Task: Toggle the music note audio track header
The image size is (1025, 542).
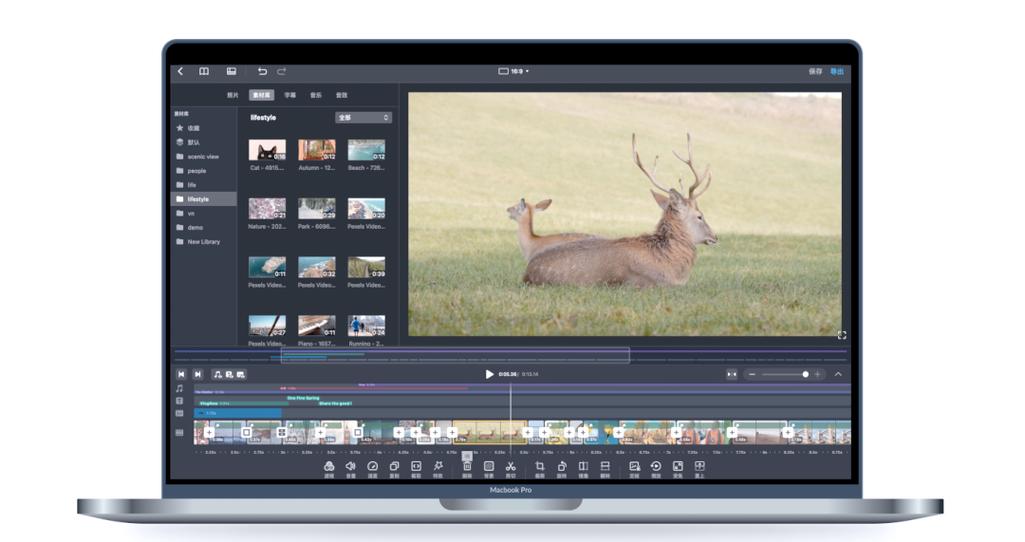Action: (180, 388)
